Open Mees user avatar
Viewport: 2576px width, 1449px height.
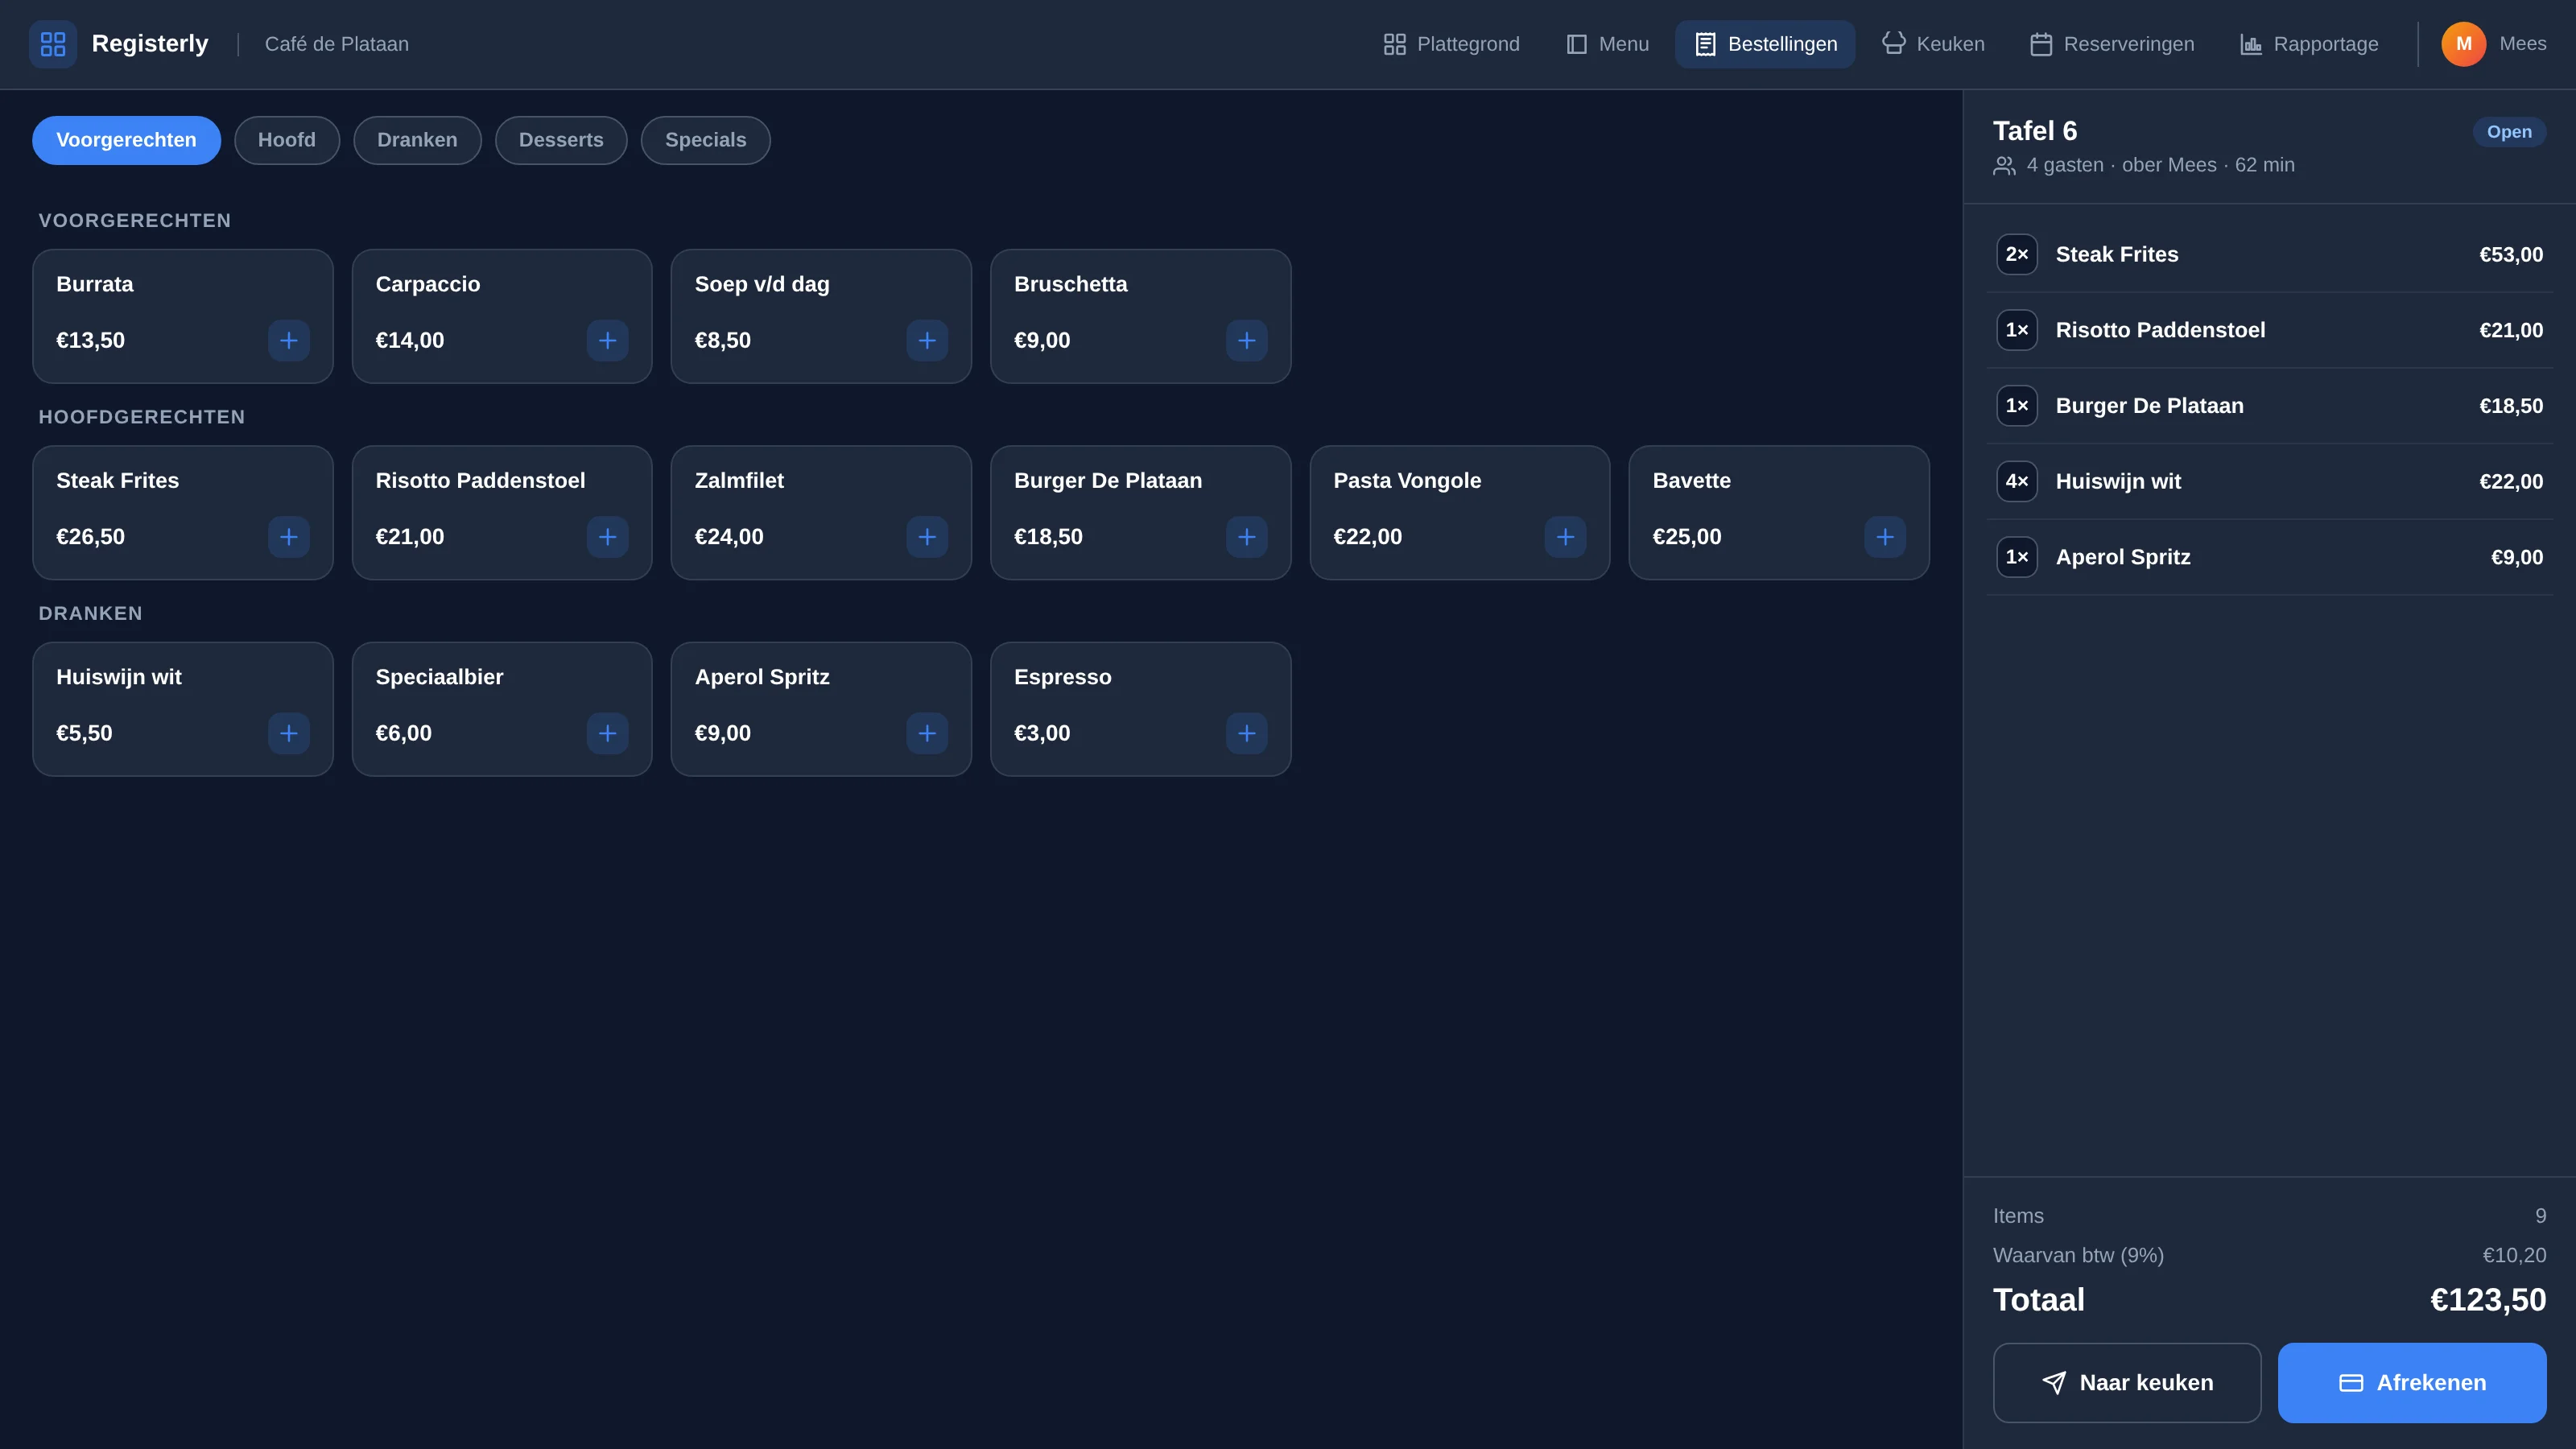pyautogui.click(x=2463, y=44)
